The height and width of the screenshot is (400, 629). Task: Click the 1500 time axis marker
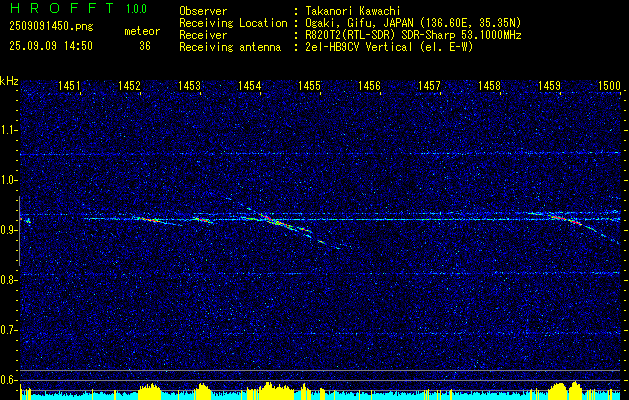click(x=609, y=85)
